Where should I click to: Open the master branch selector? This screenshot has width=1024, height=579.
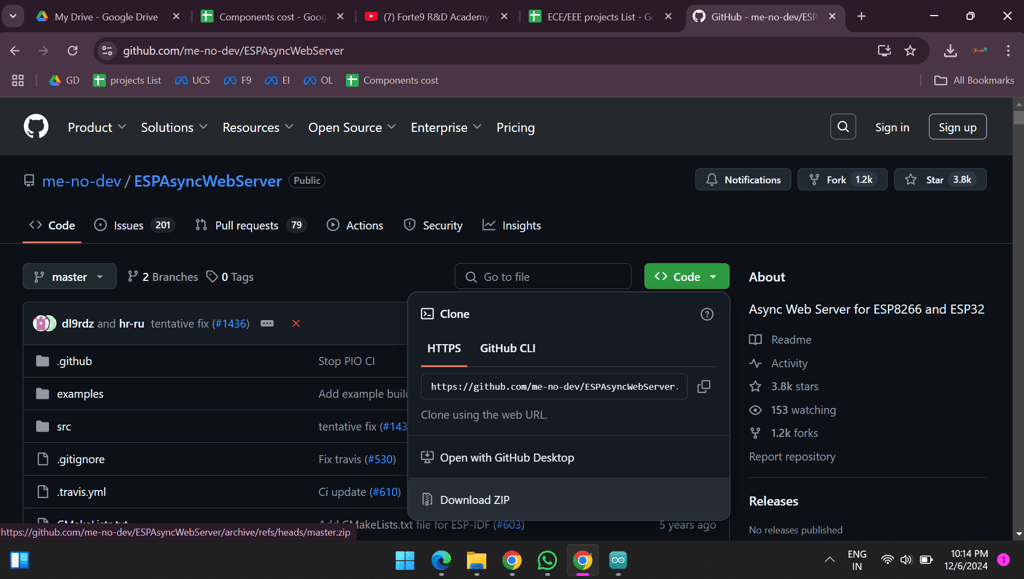(70, 277)
